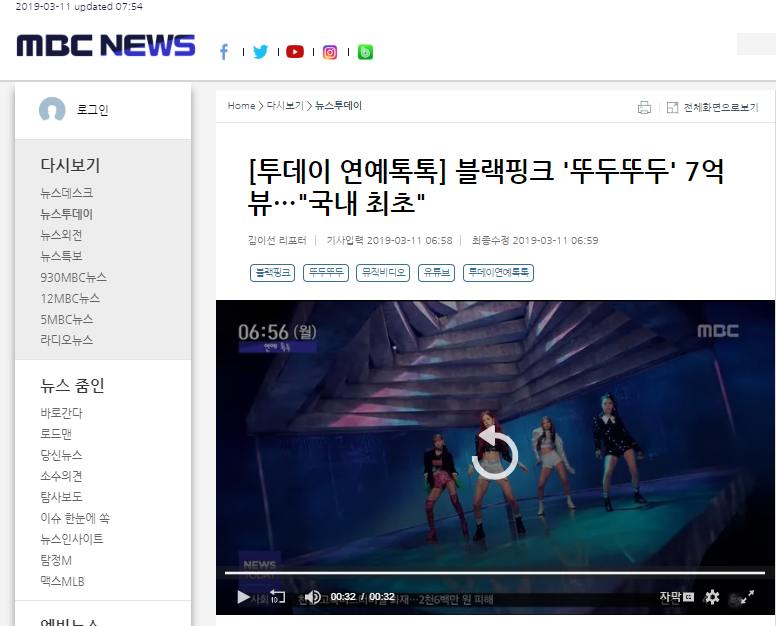Open 바로간다 under 뉴스 줌인
The width and height of the screenshot is (776, 626).
tap(61, 413)
